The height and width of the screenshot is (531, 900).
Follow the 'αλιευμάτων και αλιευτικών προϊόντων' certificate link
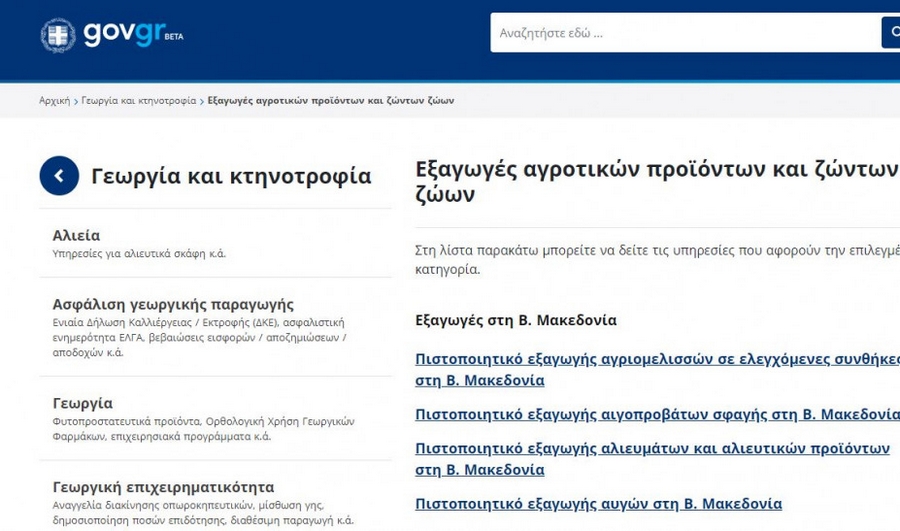pos(652,448)
